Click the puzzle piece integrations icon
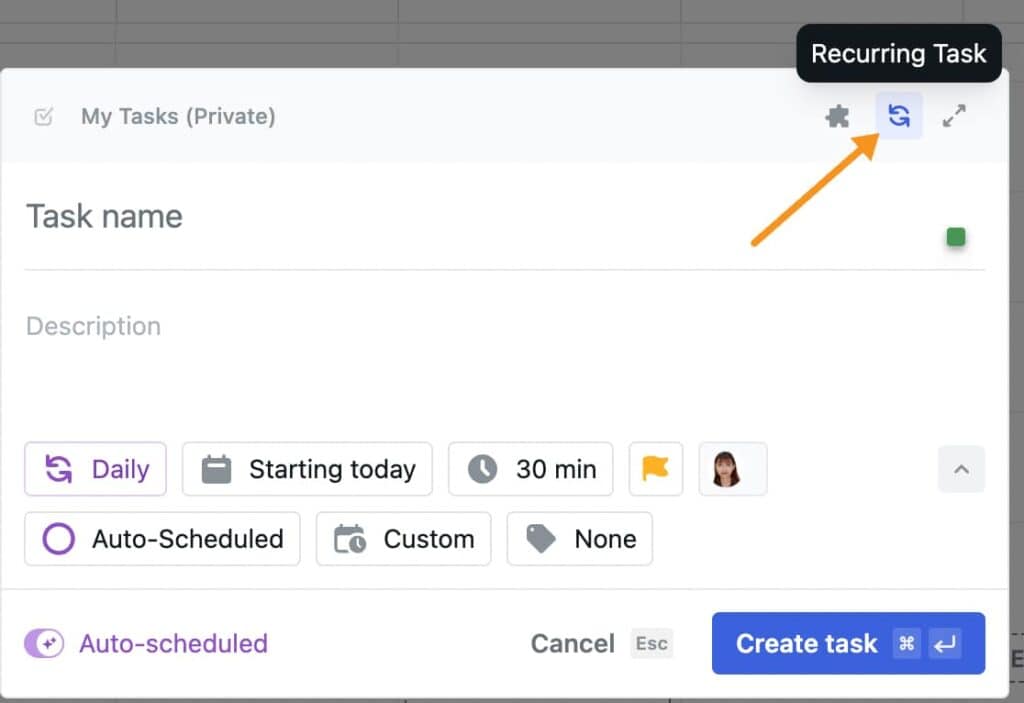 click(836, 115)
